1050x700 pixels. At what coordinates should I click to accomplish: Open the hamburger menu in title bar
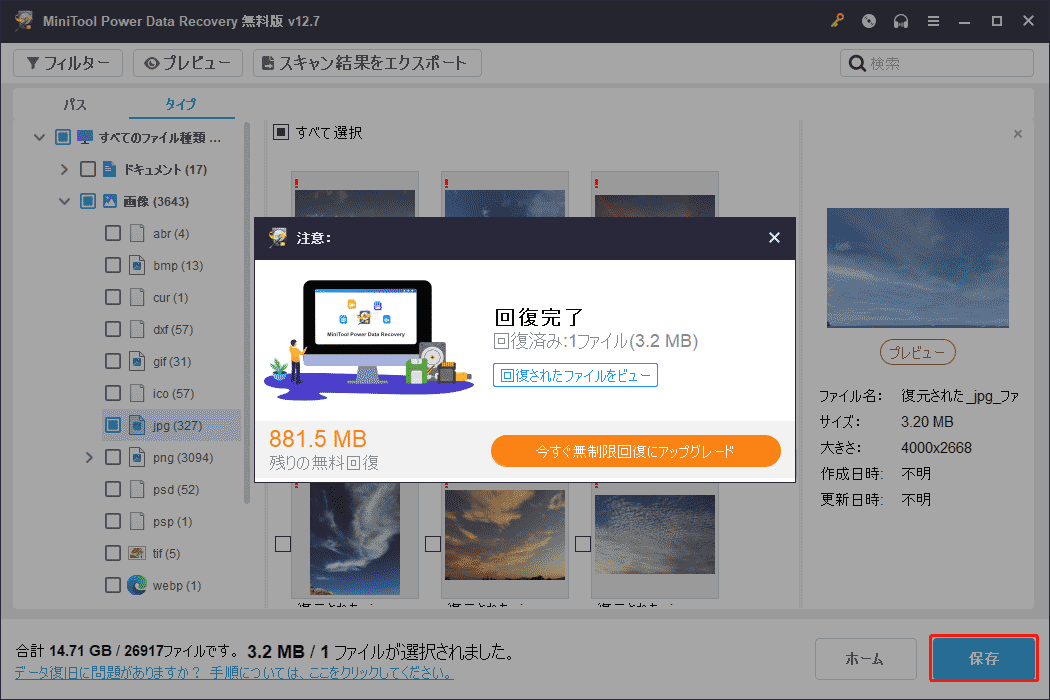[933, 20]
